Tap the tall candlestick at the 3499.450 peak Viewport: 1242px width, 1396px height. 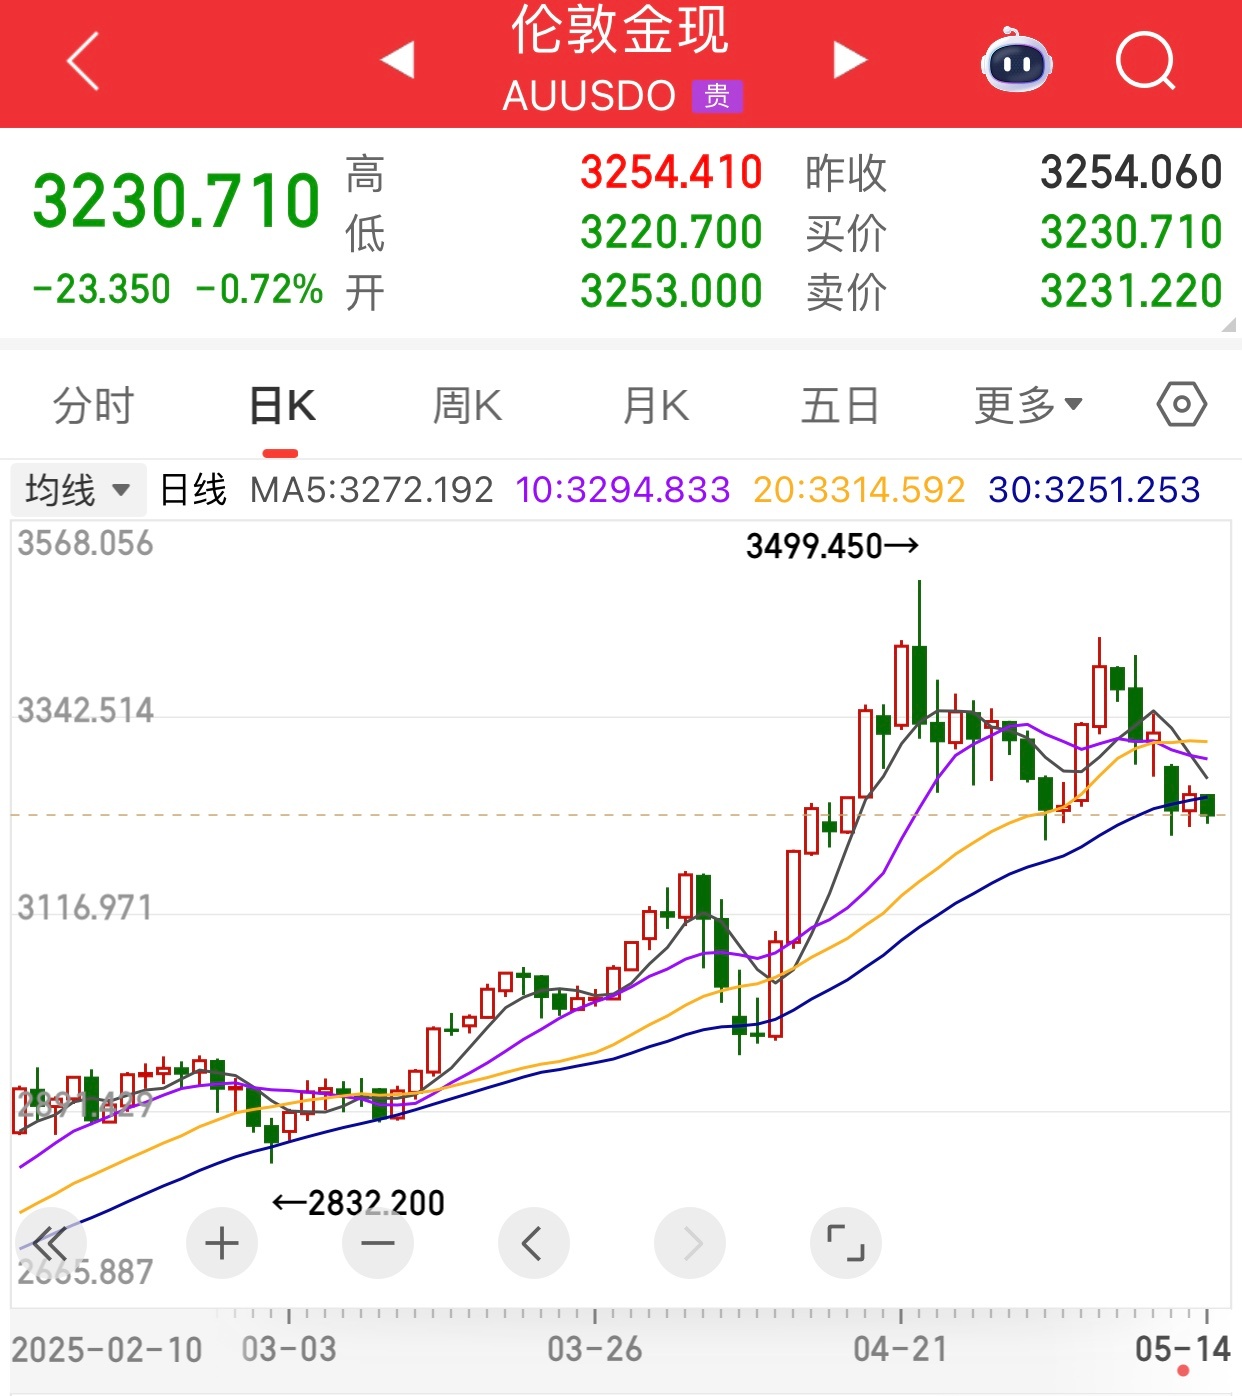(x=919, y=660)
